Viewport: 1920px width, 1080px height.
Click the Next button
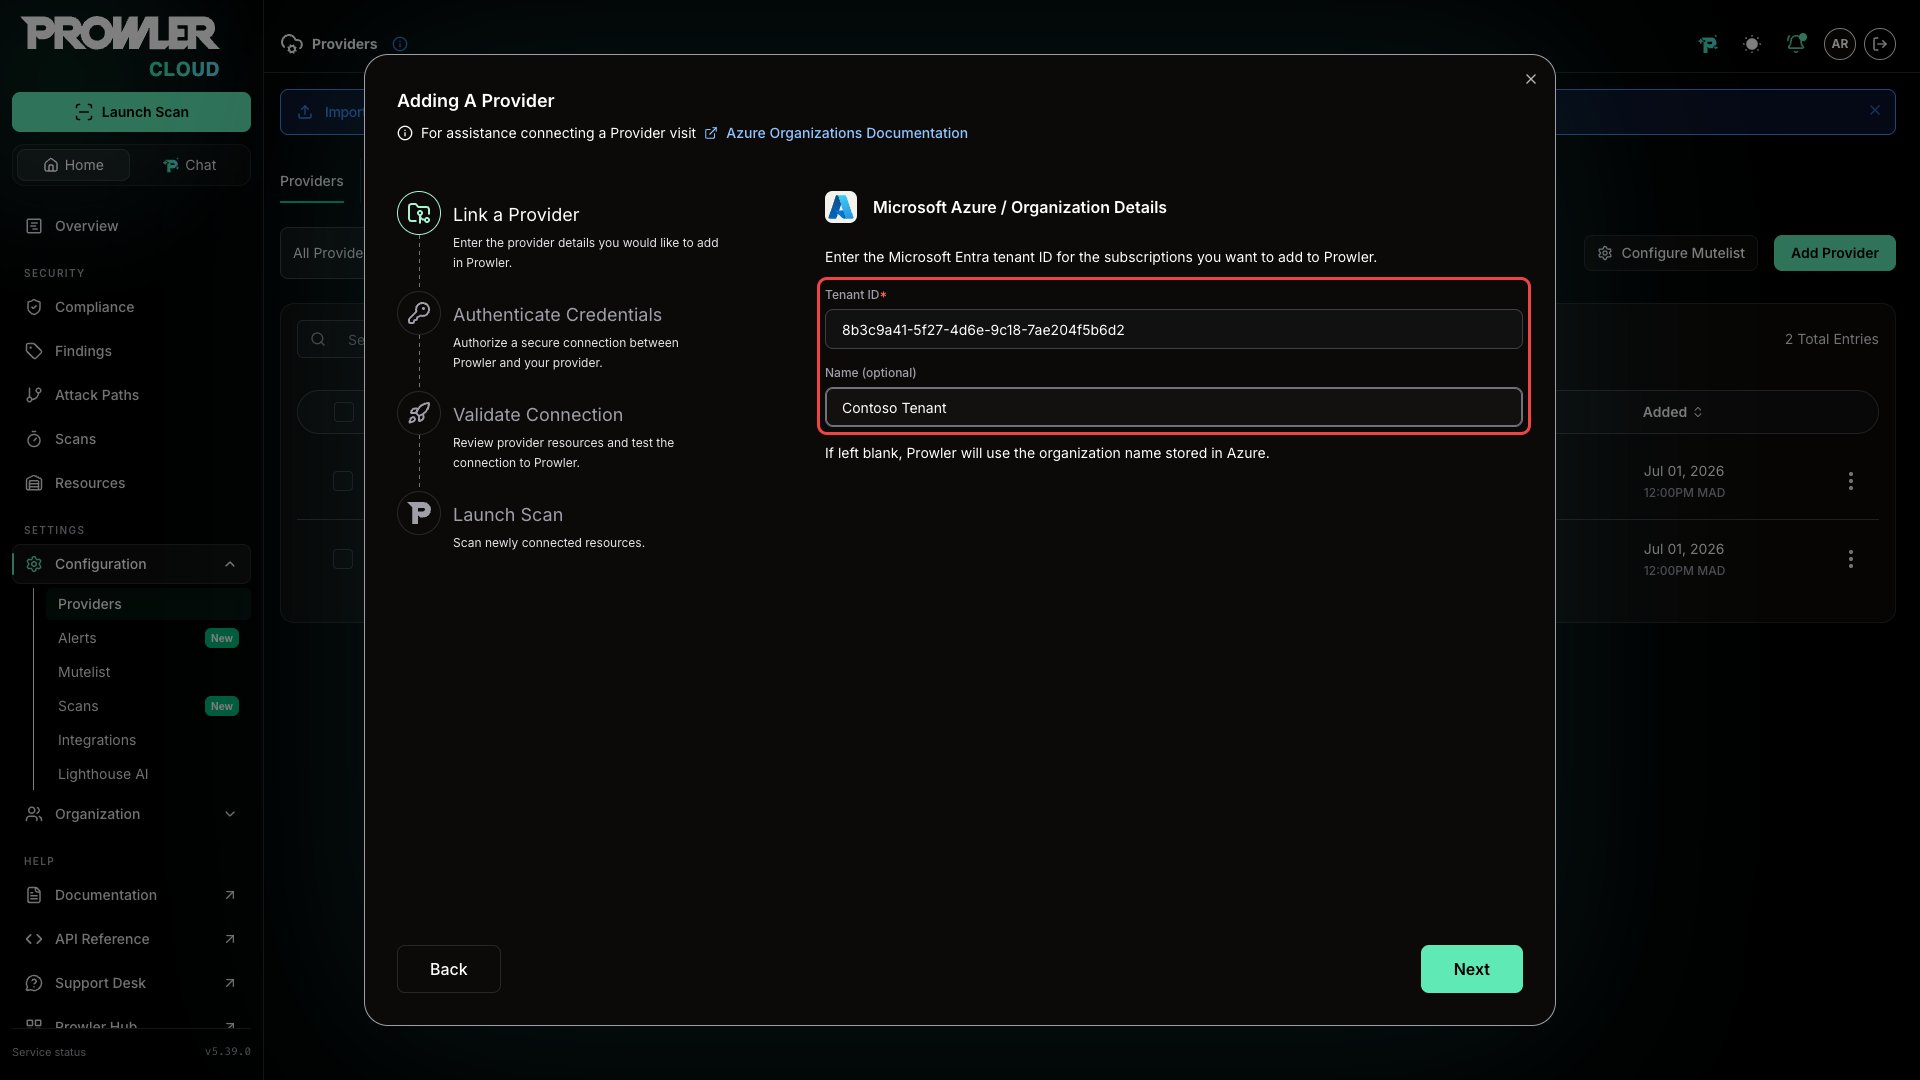[1471, 969]
